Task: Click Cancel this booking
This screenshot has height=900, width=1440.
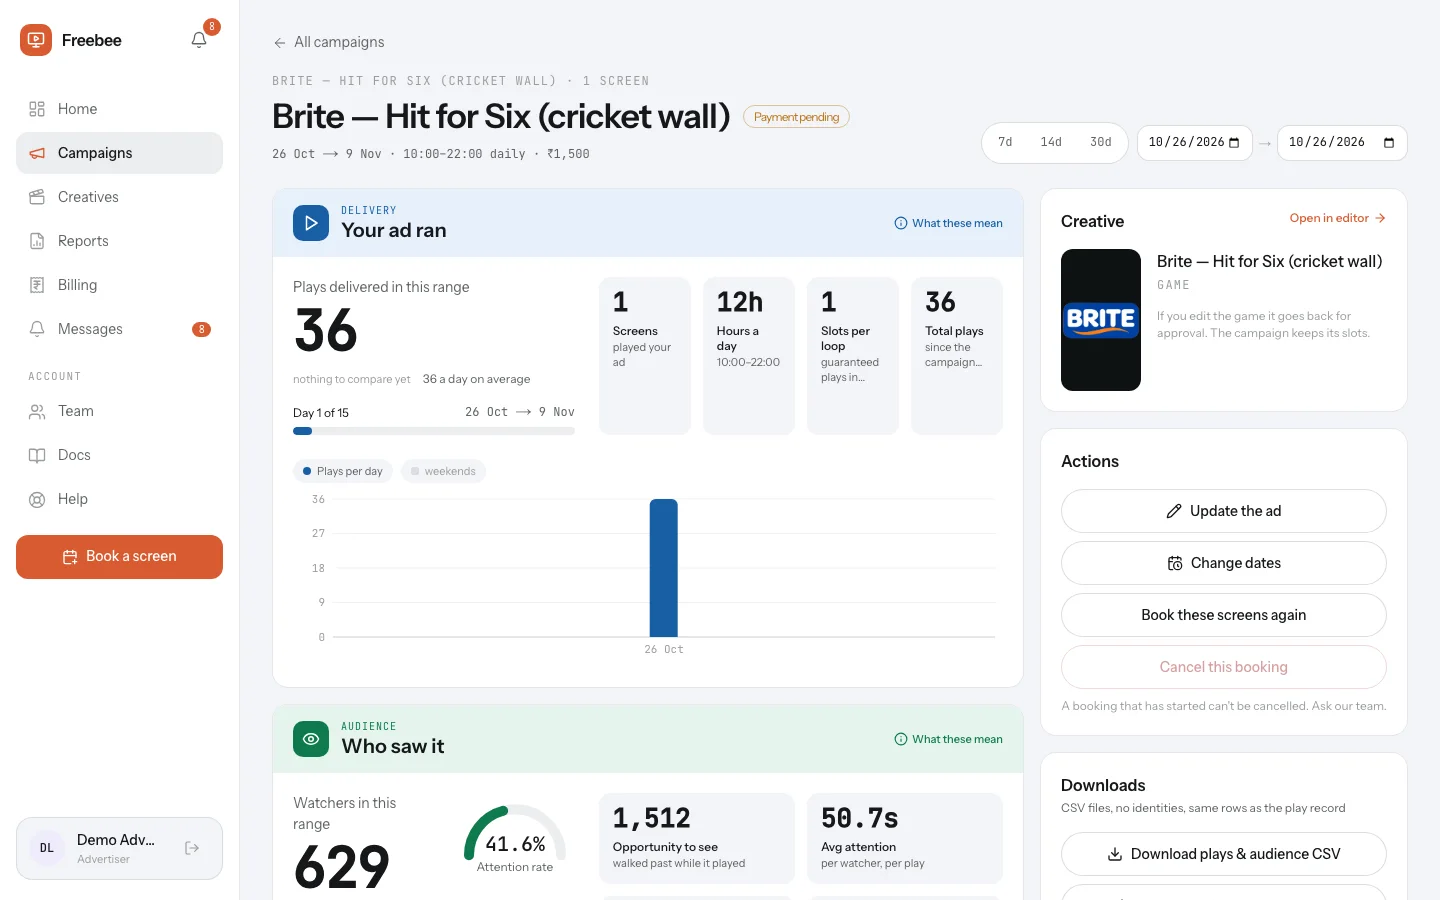Action: (1224, 667)
